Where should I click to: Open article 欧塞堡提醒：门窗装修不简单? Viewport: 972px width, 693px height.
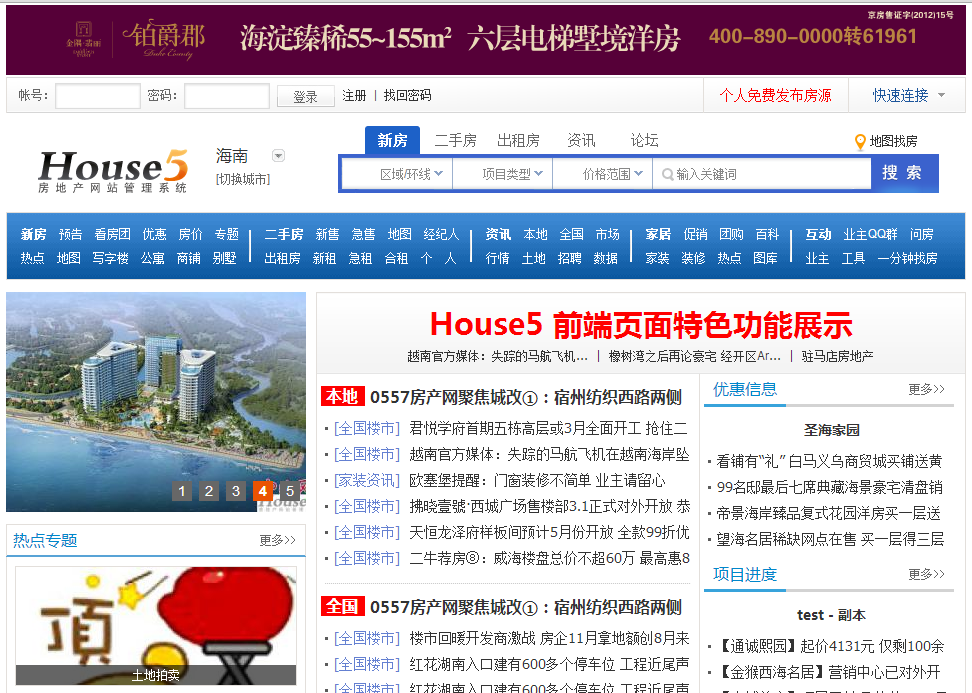537,480
